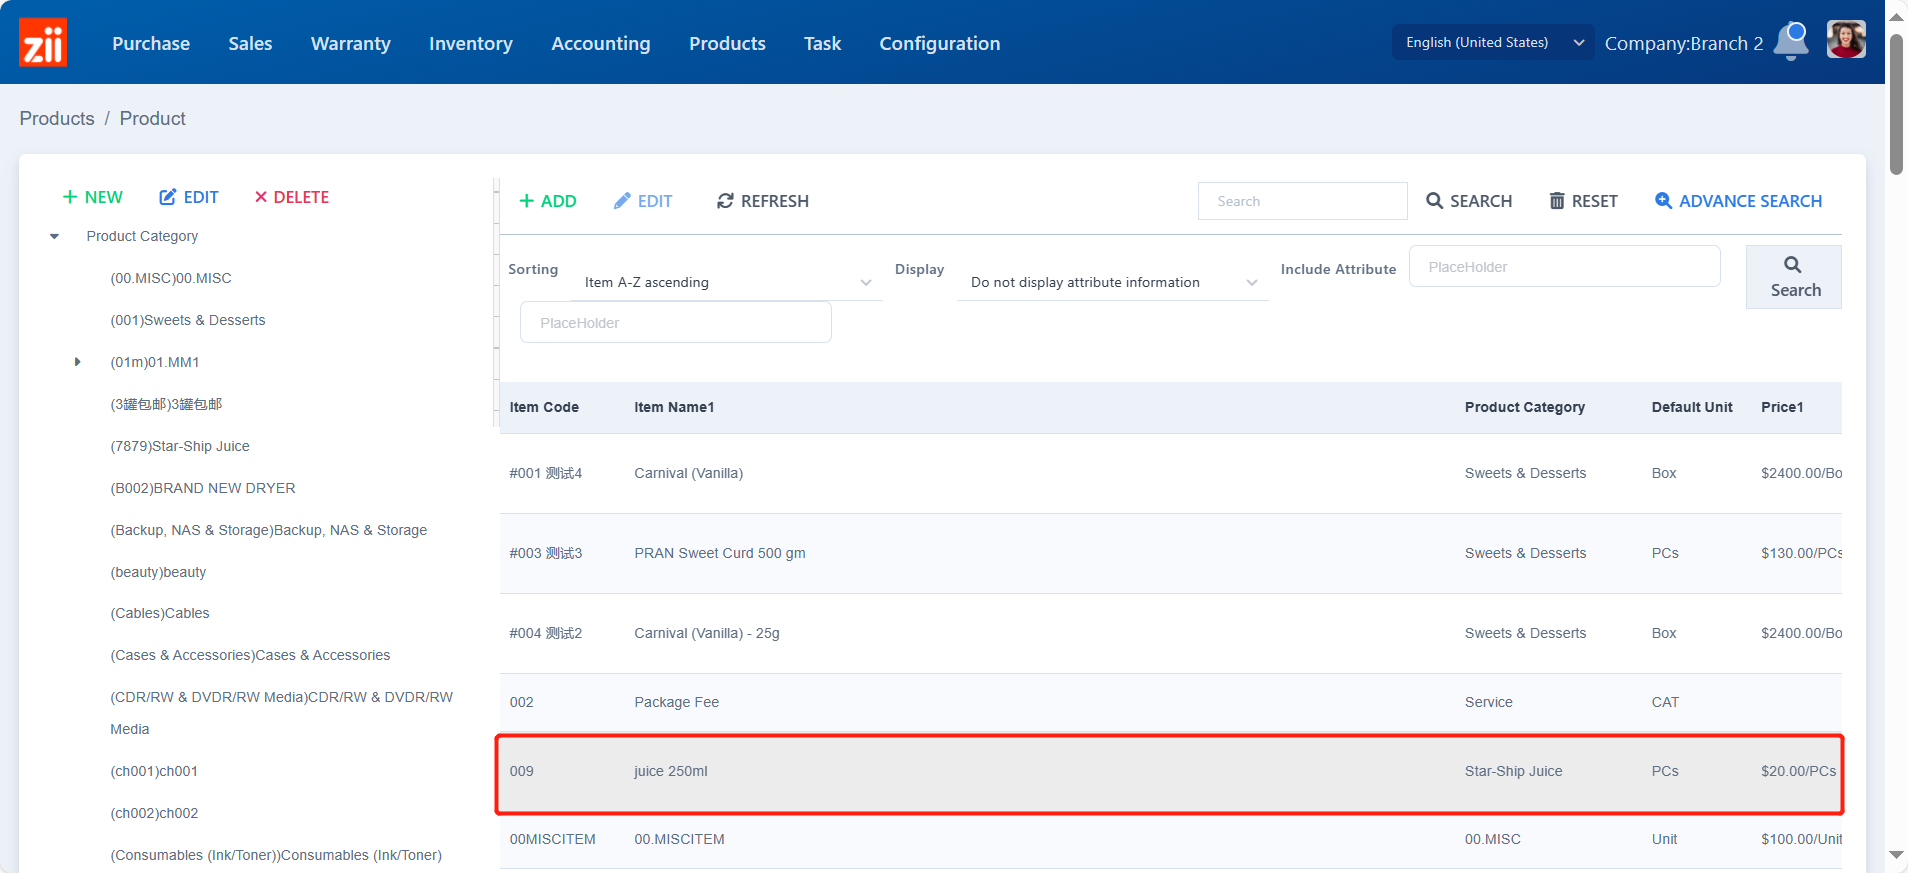Screen dimensions: 1908x873
Task: Click the category EDIT pencil icon
Action: [168, 197]
